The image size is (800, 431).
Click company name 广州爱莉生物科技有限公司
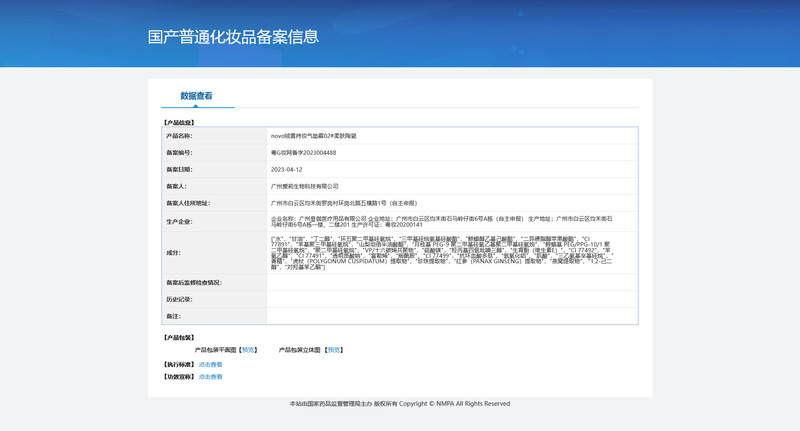coord(305,186)
